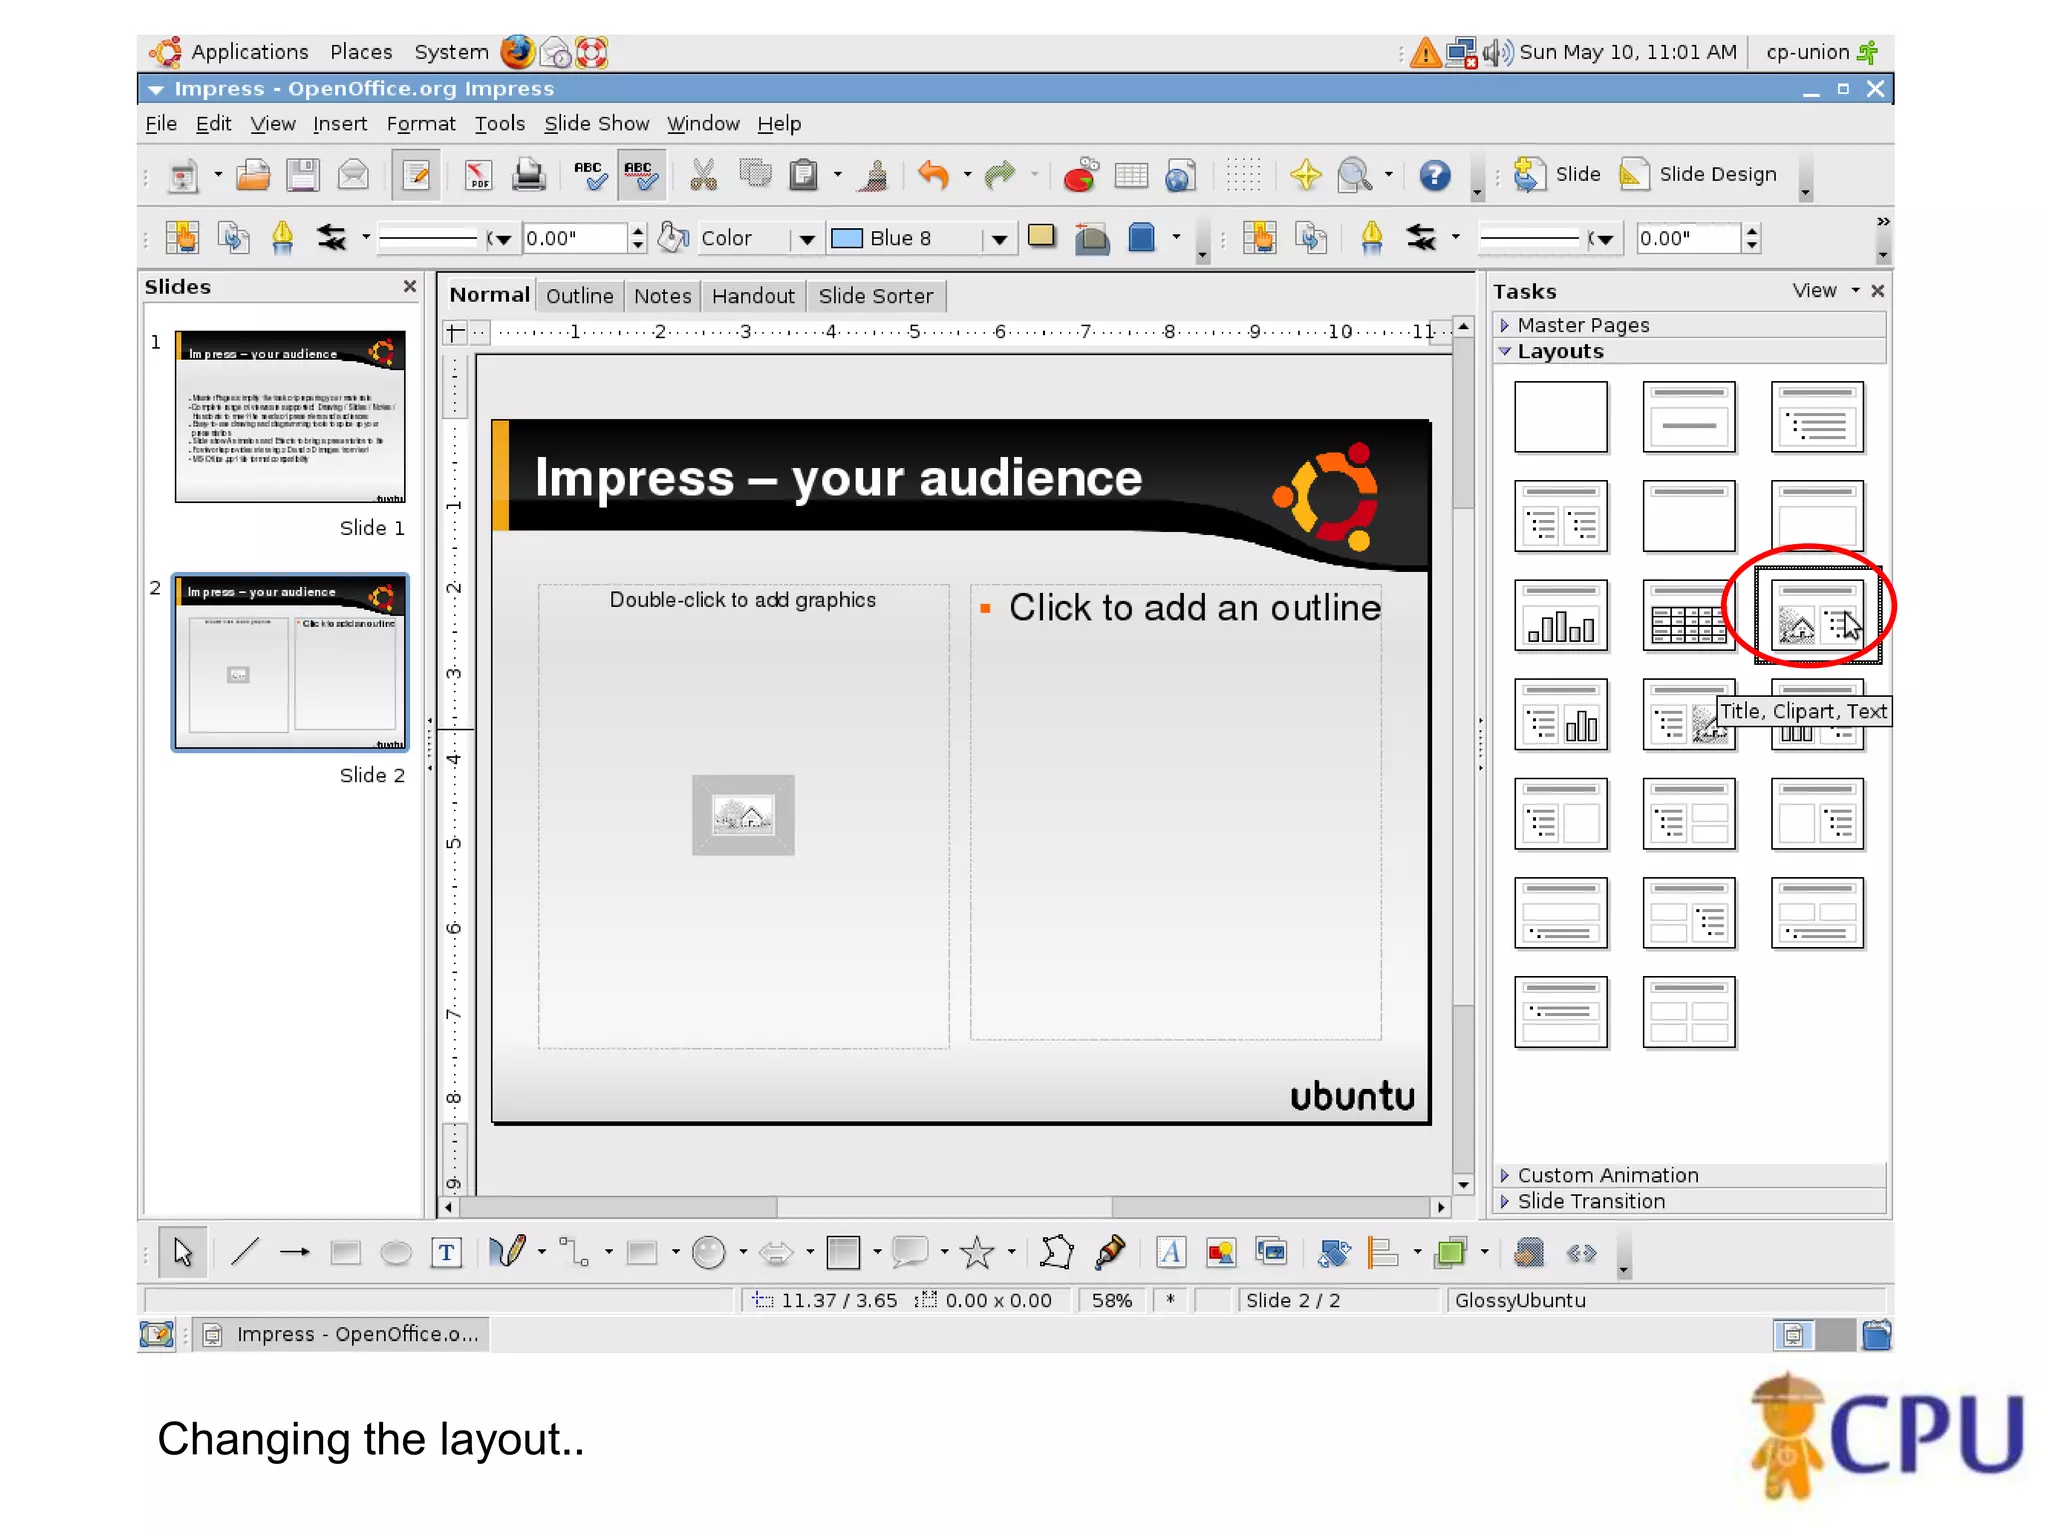Viewport: 2048px width, 1536px height.
Task: Open the Blue 8 fill color dropdown
Action: pos(998,239)
